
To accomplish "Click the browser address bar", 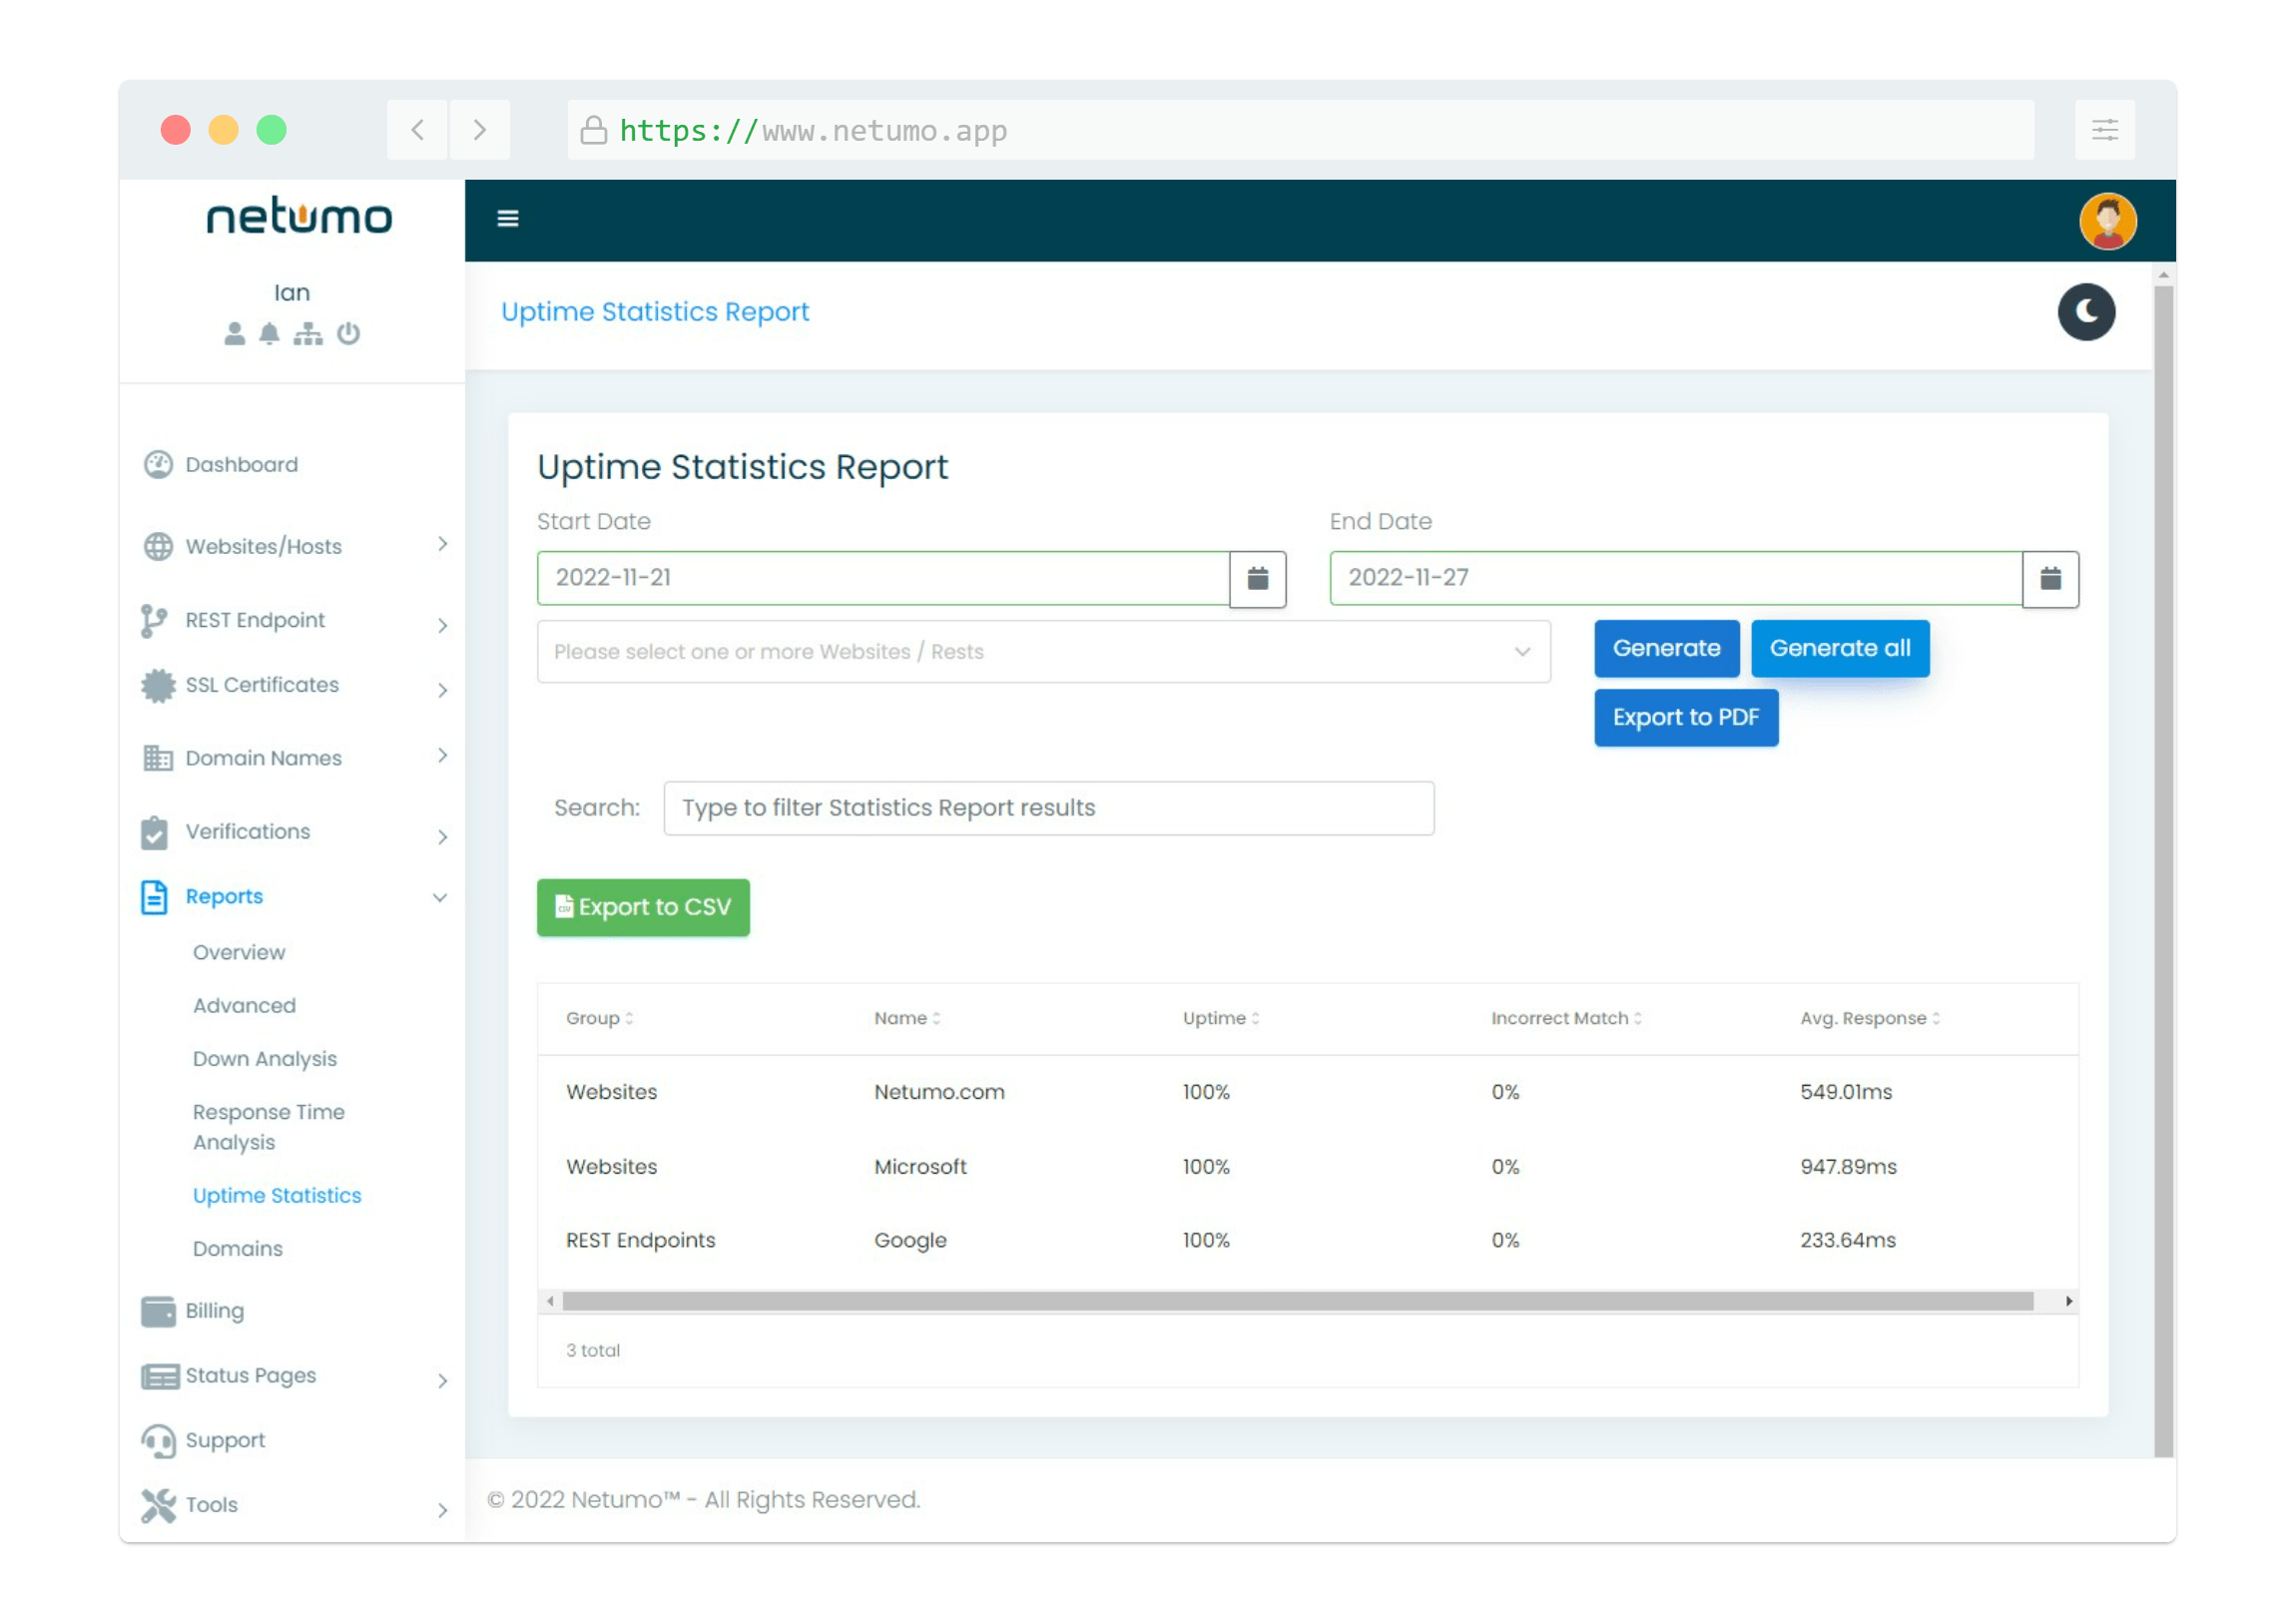I will coord(1301,130).
